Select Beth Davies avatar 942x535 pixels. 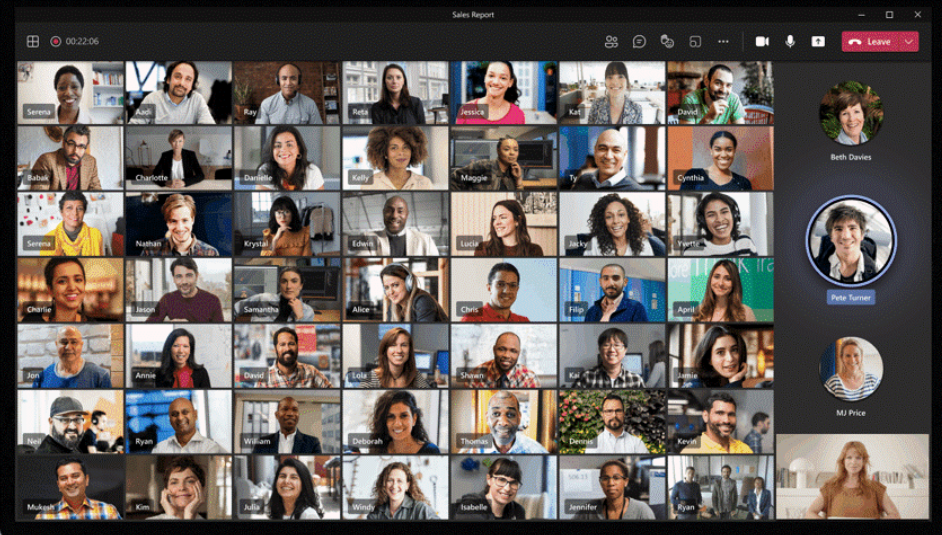tap(851, 113)
